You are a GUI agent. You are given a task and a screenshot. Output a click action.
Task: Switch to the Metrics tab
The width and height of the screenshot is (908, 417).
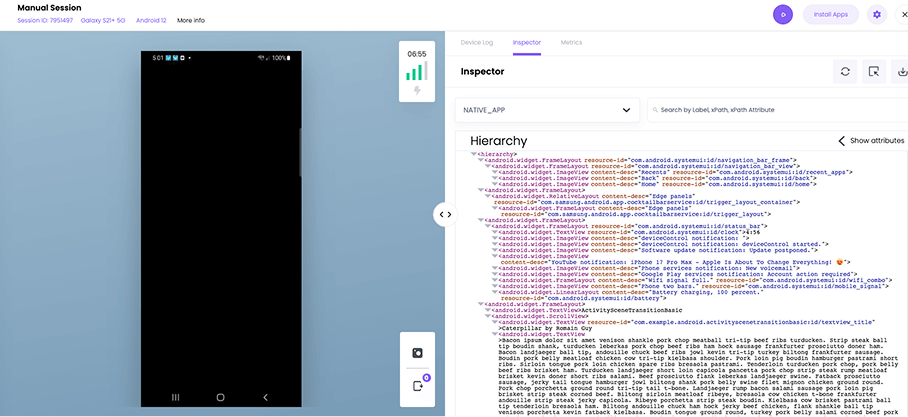point(571,43)
